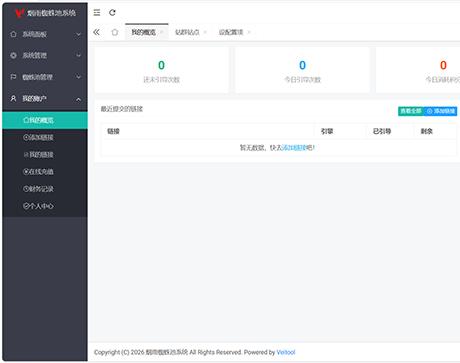The width and height of the screenshot is (460, 363).
Task: Open the house-icon menu in sidebar
Action: tap(45, 34)
